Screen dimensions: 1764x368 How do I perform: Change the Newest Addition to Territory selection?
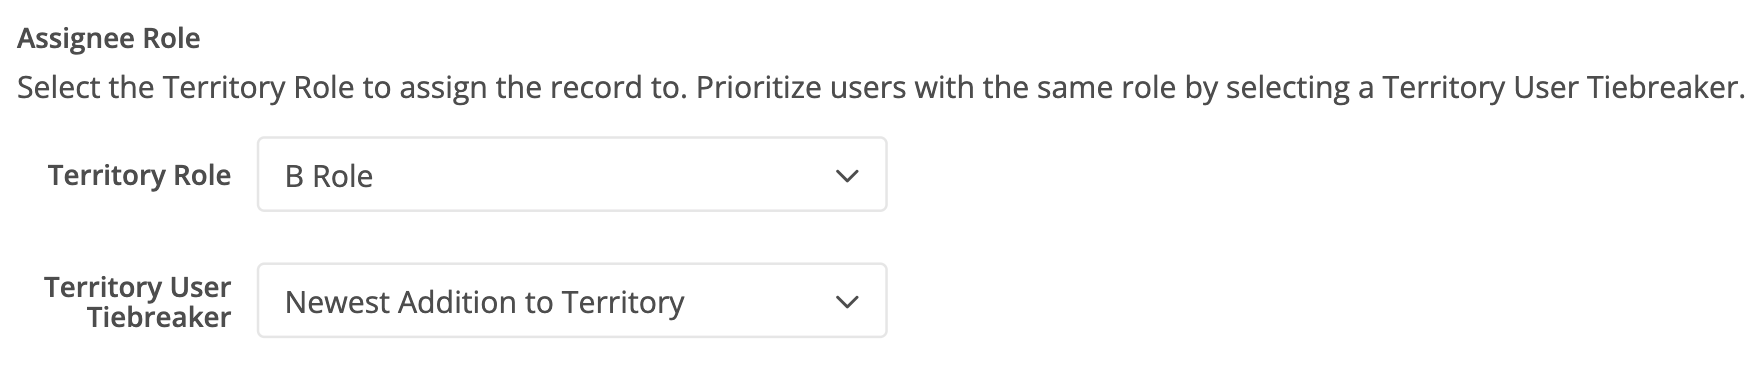(x=572, y=301)
